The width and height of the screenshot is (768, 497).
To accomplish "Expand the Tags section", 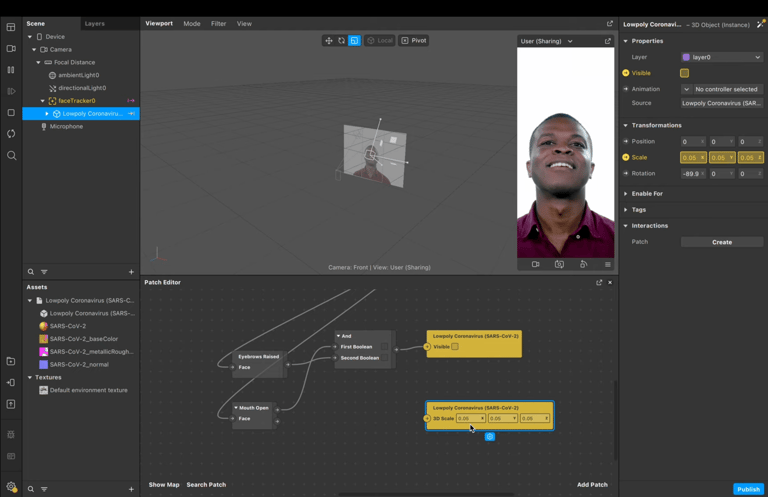I will (625, 210).
